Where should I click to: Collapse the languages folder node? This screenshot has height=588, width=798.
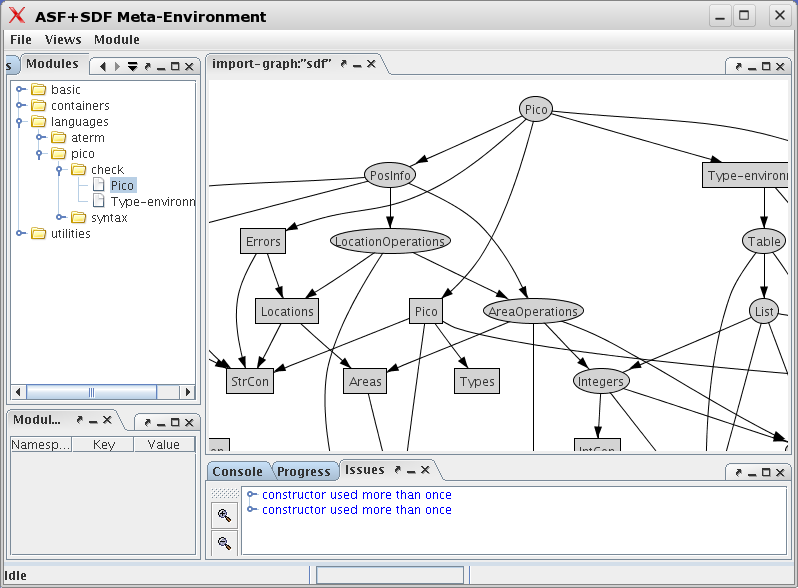point(20,122)
